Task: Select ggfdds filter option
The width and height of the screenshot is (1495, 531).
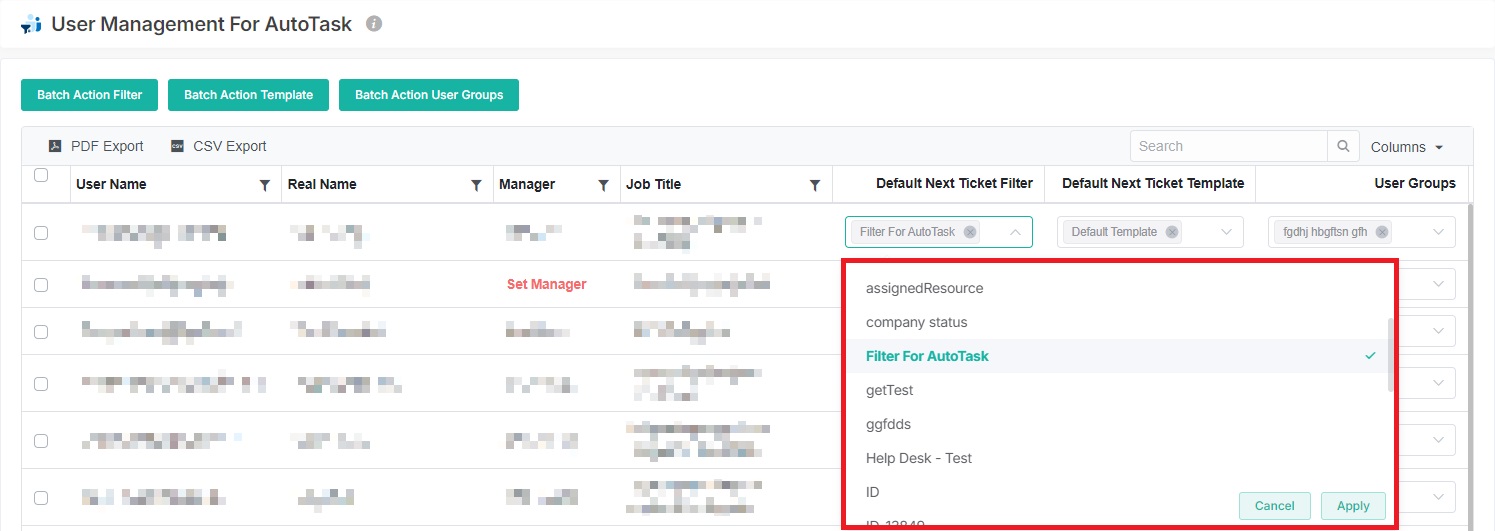Action: [1118, 424]
